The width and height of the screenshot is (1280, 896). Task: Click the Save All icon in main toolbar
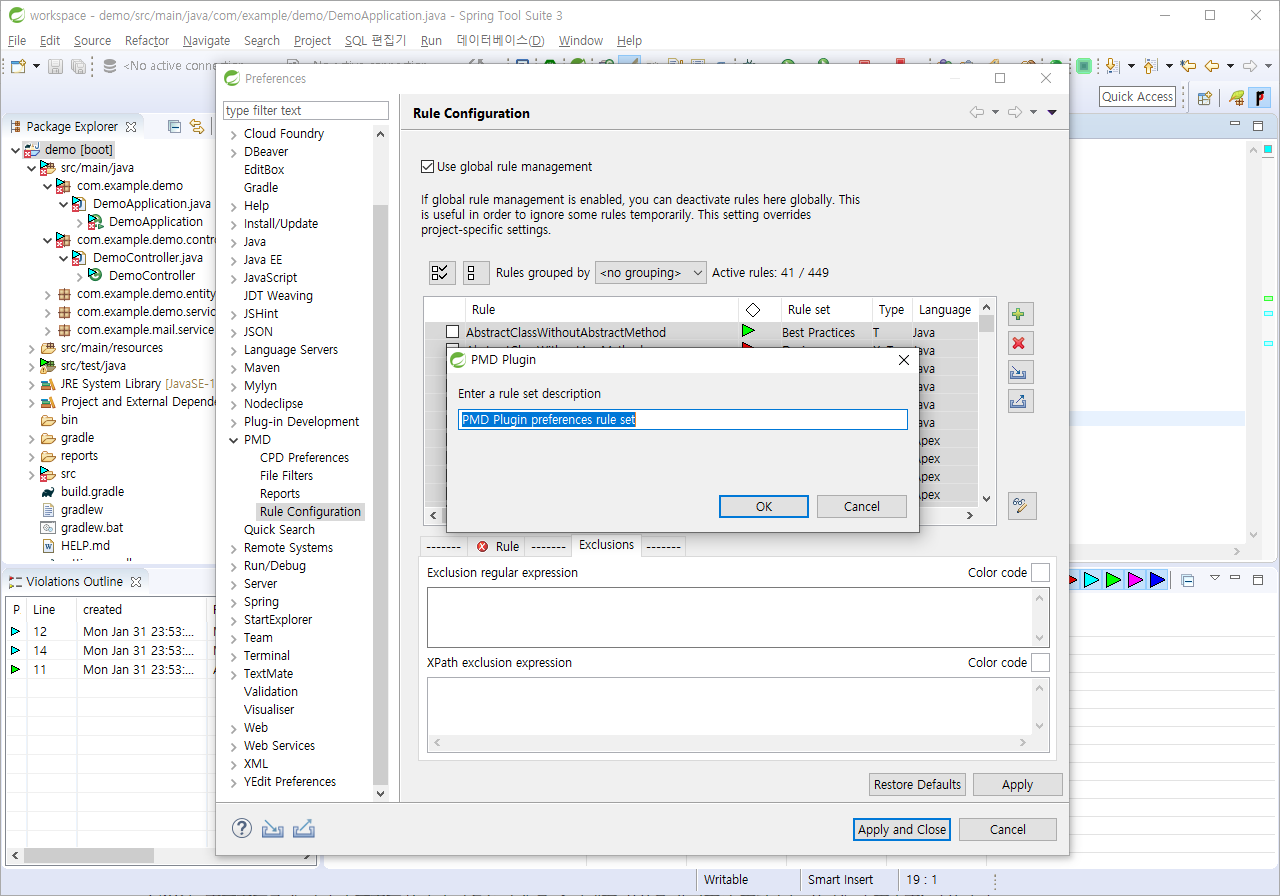coord(77,66)
